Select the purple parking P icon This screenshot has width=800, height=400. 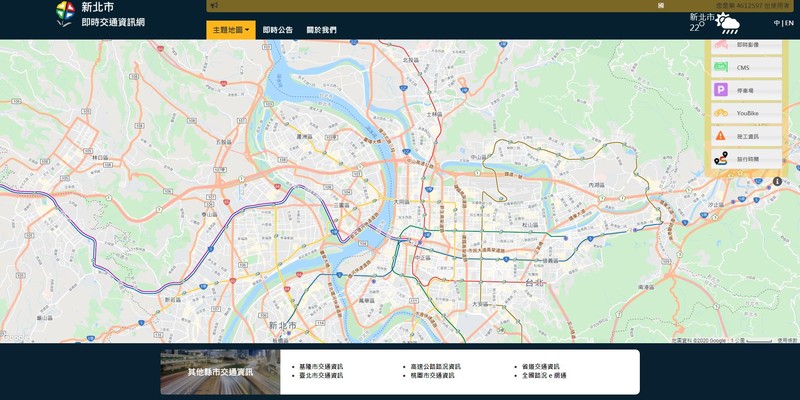[x=720, y=90]
